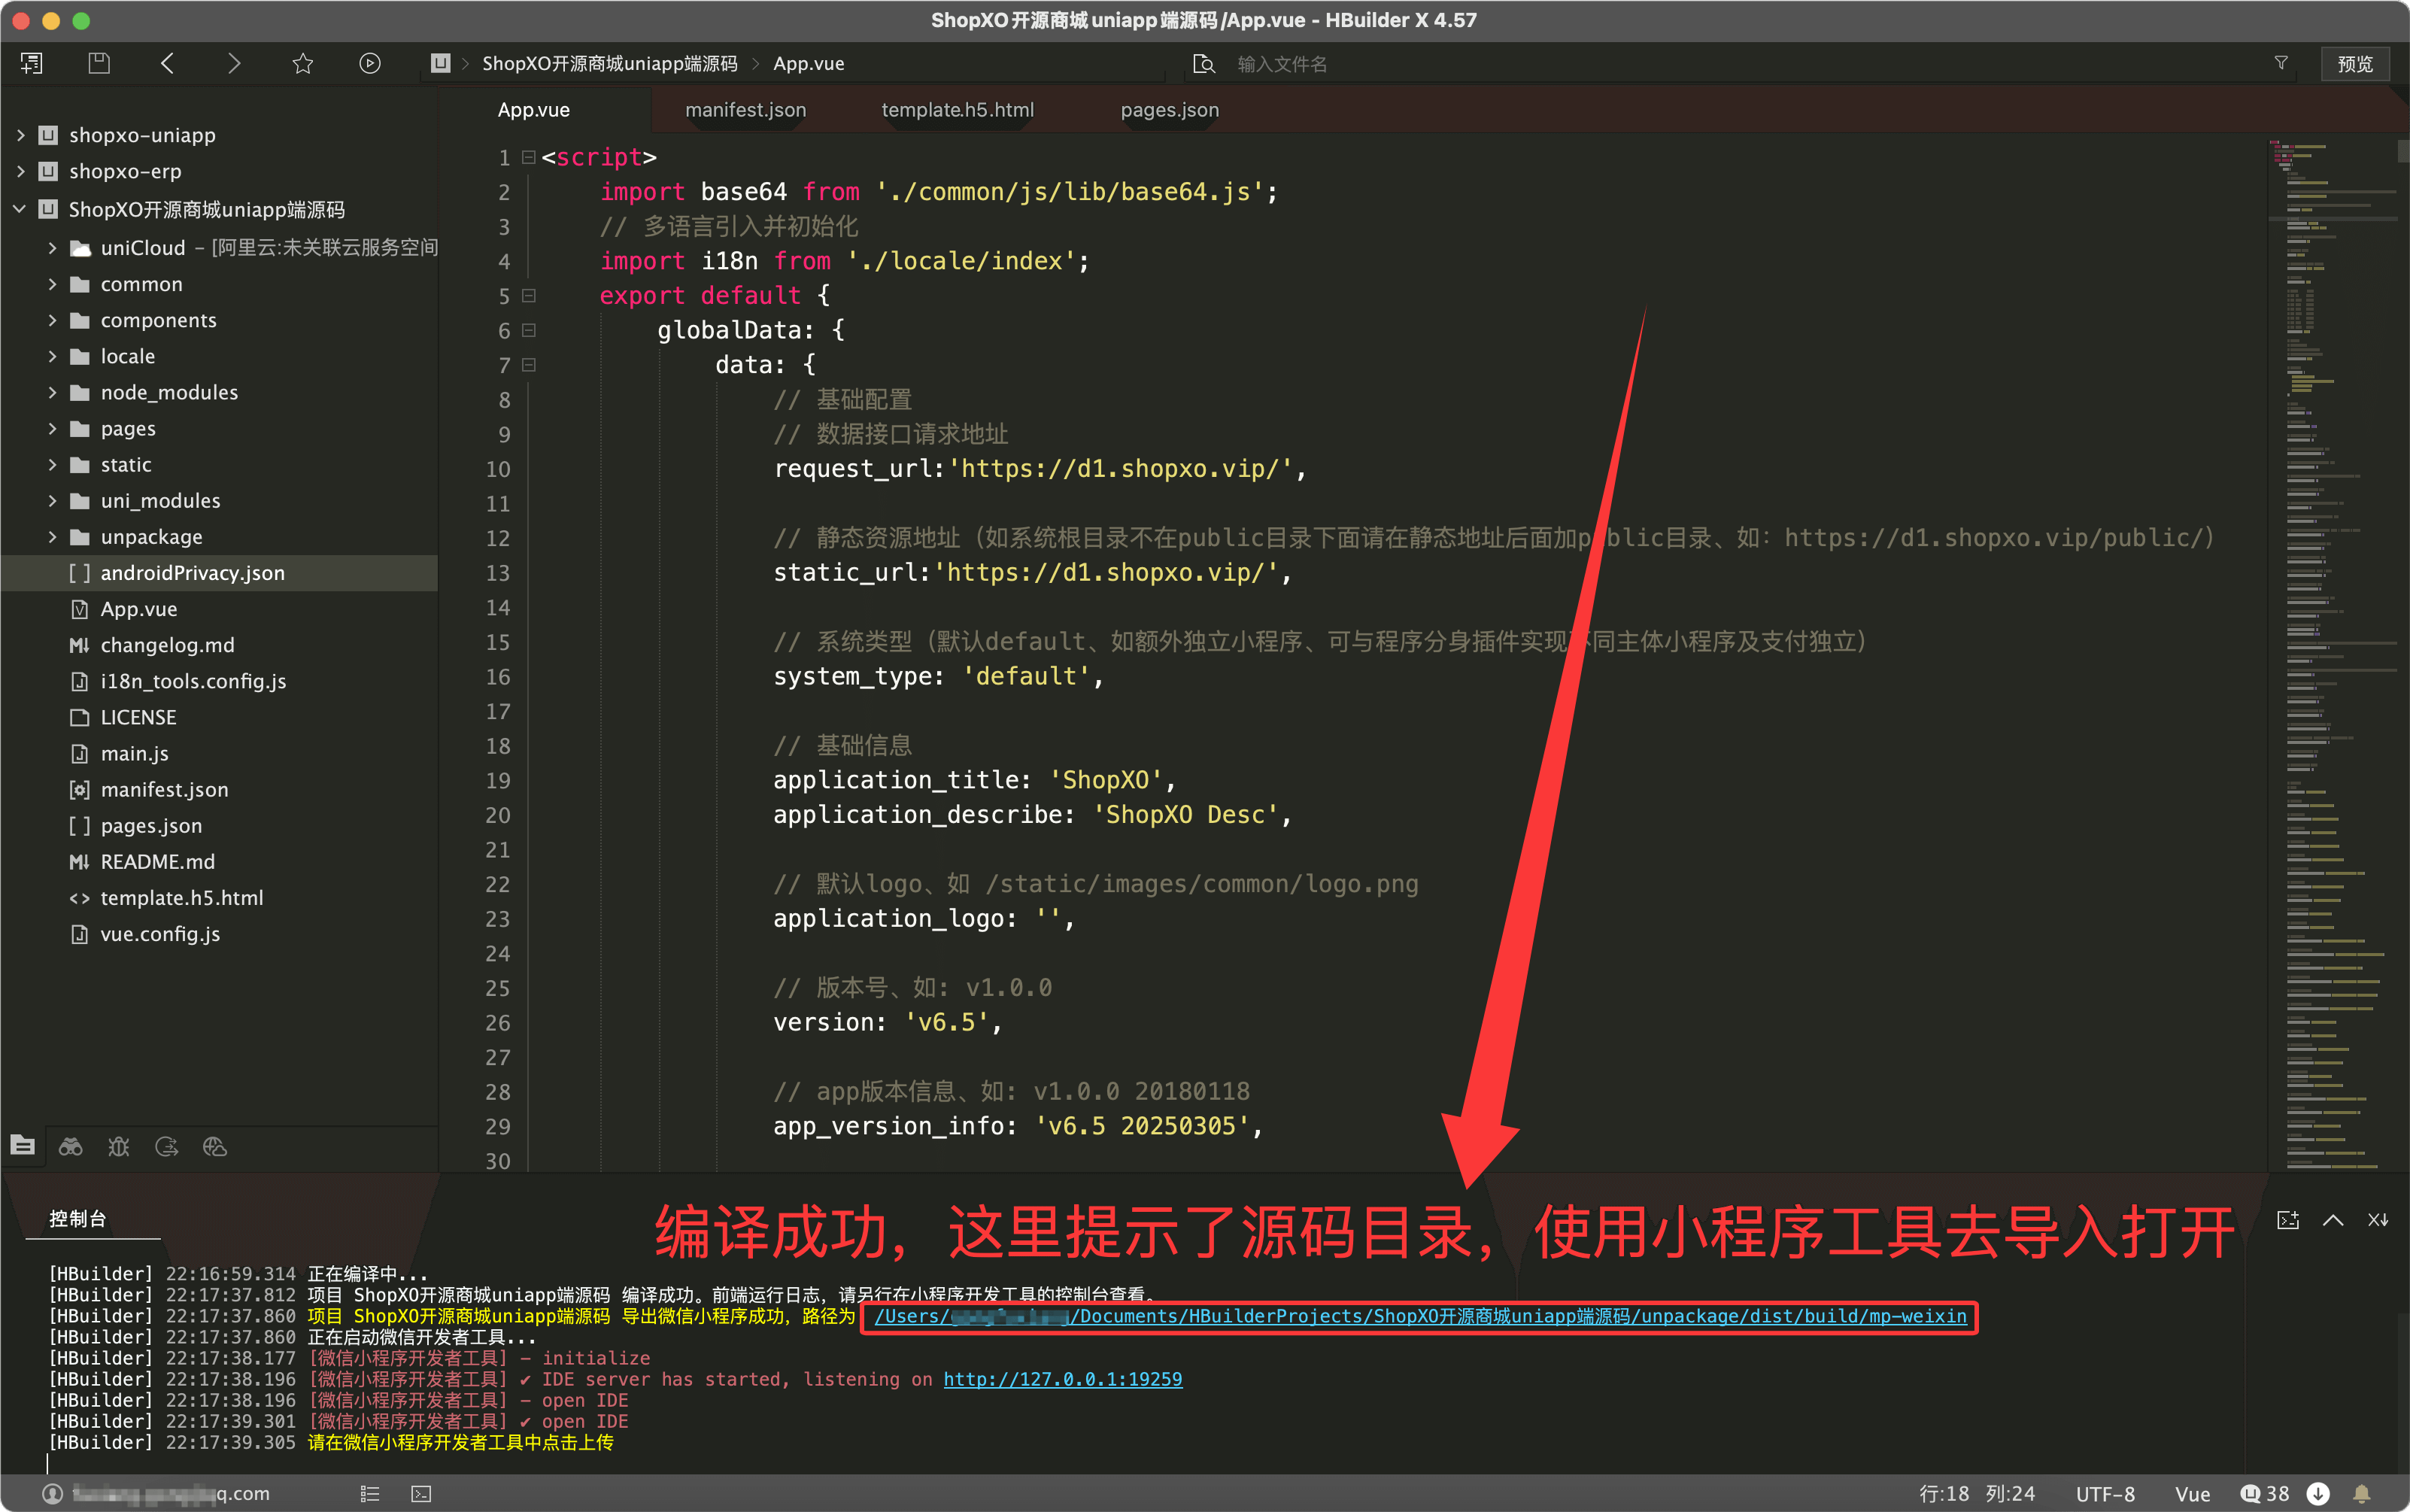
Task: Click ShopXO开源商城uniapp端源码 in breadcrumb
Action: click(609, 63)
